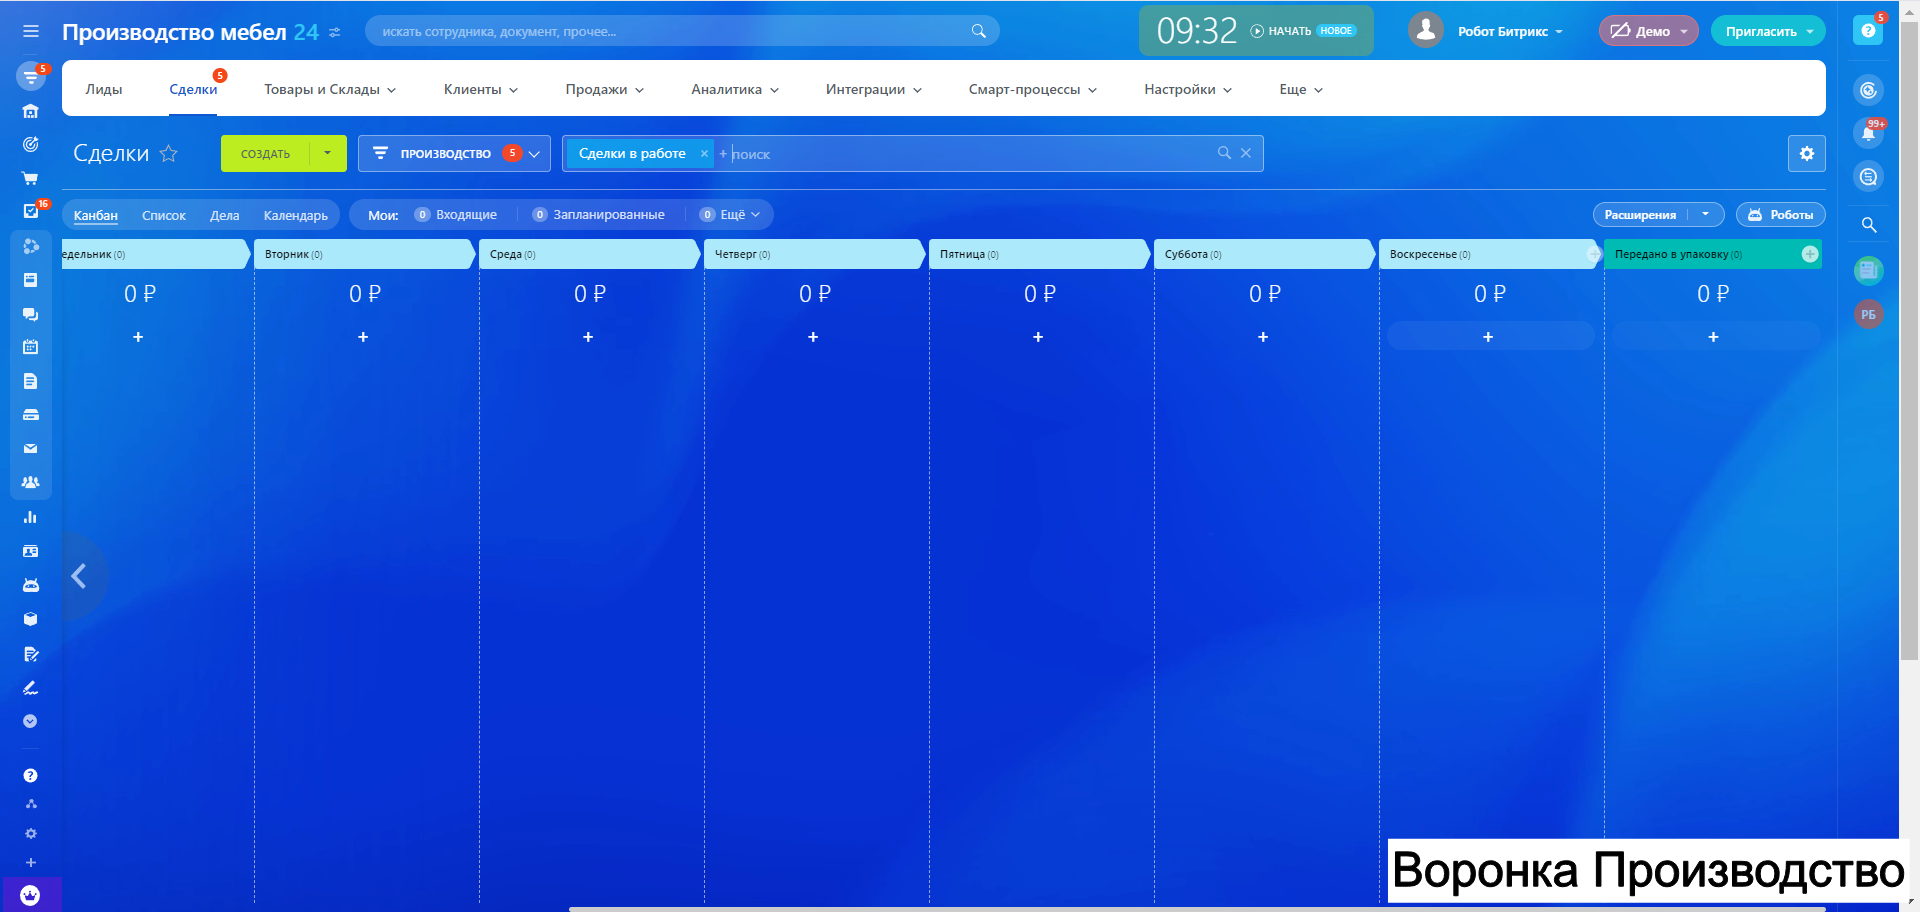Image resolution: width=1920 pixels, height=912 pixels.
Task: Open the tasks icon with badge 16
Action: [31, 211]
